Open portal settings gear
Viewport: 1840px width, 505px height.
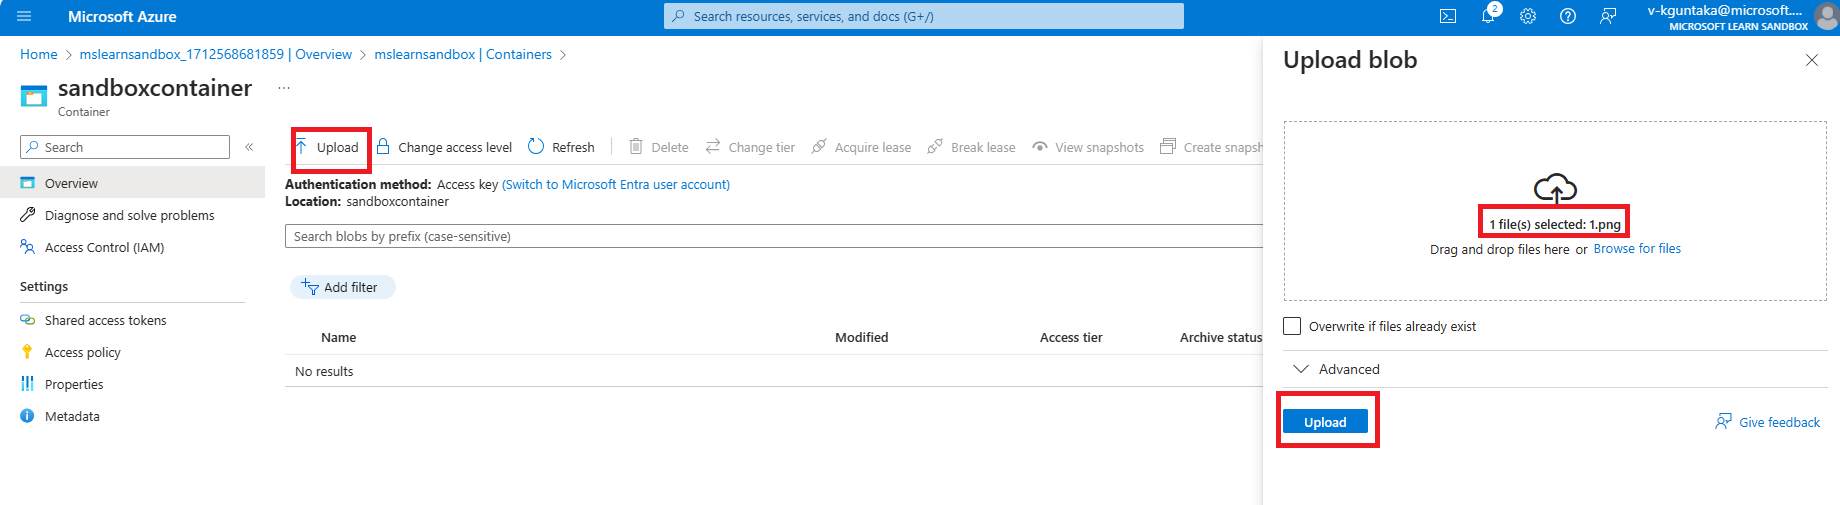click(1528, 17)
